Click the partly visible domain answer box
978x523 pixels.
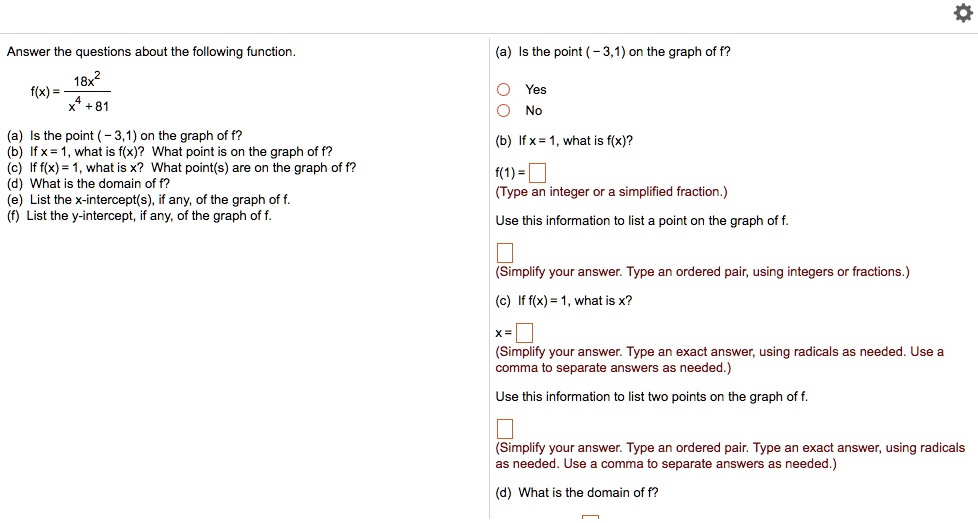(x=590, y=518)
